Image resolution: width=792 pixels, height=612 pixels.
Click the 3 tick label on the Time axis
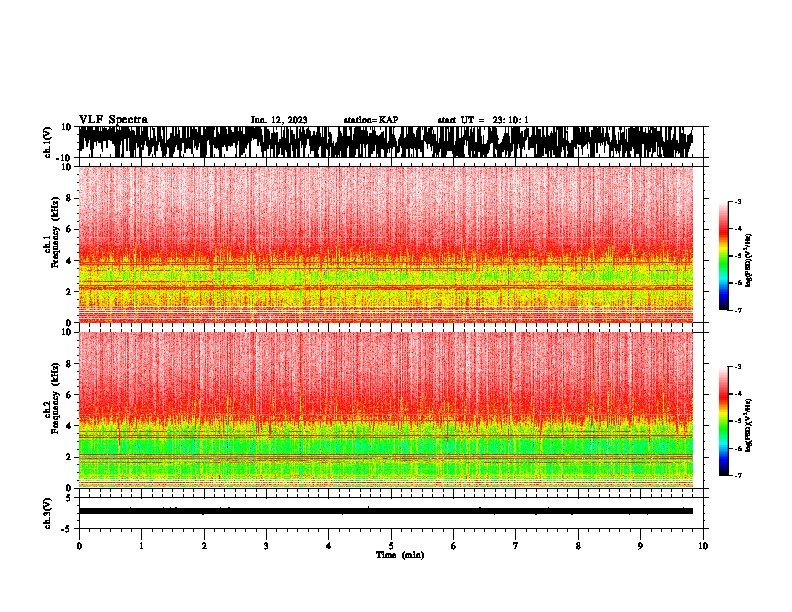(x=266, y=546)
